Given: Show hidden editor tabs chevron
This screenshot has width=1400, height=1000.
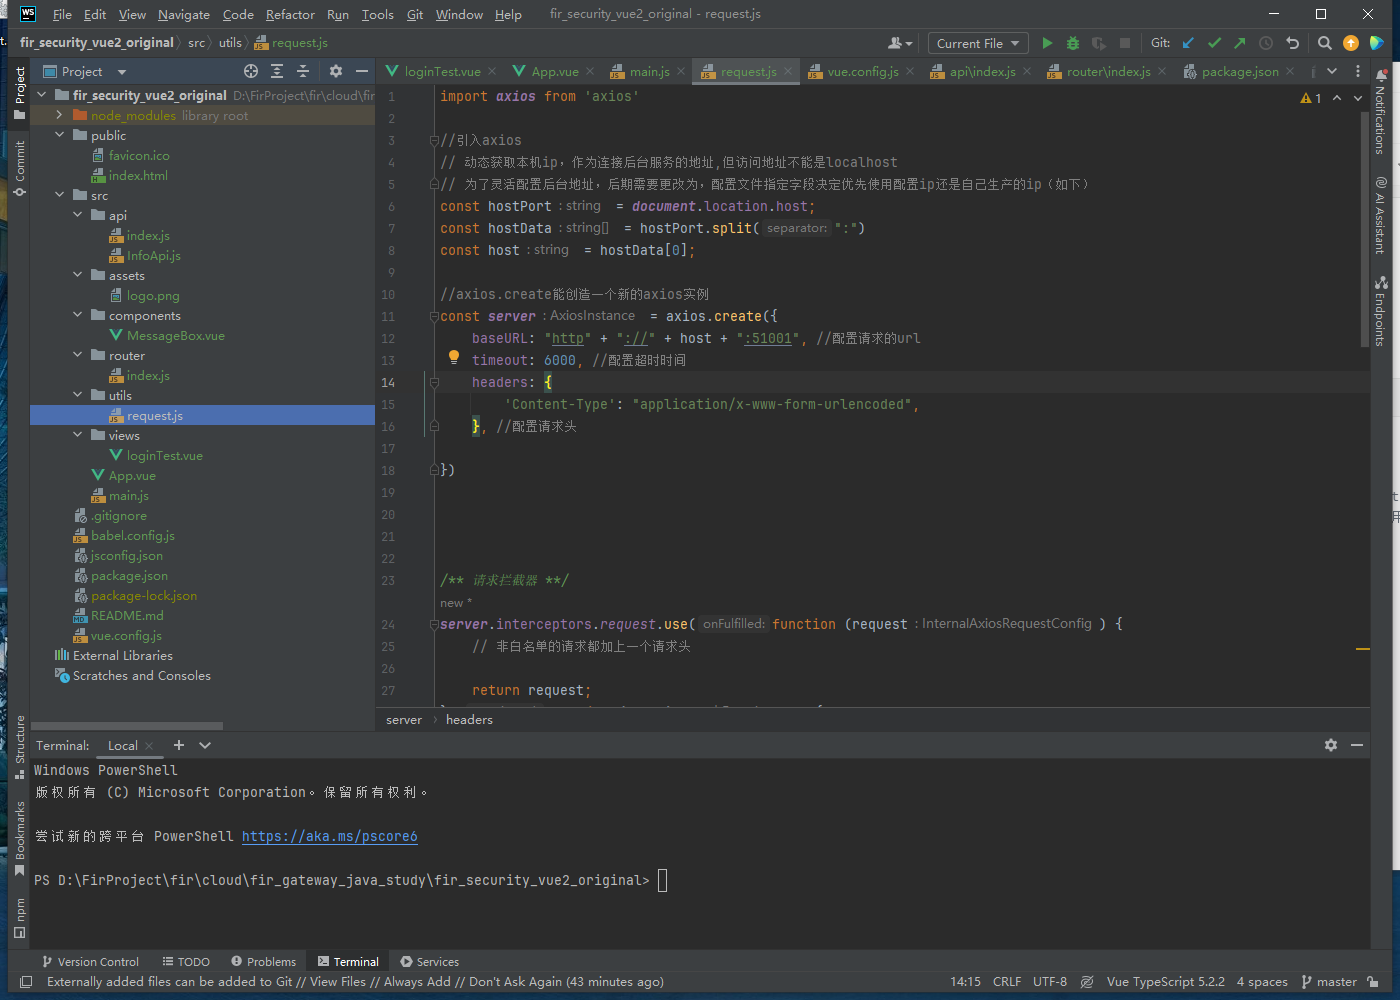Looking at the screenshot, I should [1332, 71].
